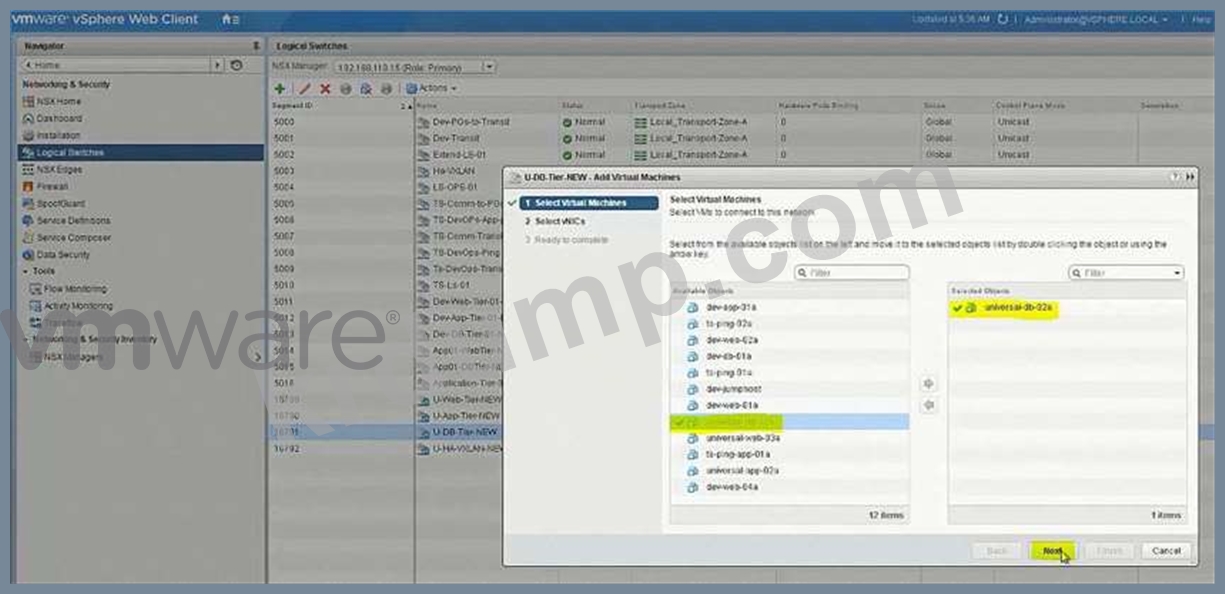Viewport: 1225px width, 594px height.
Task: Click the Available Objects filter field
Action: [x=852, y=272]
